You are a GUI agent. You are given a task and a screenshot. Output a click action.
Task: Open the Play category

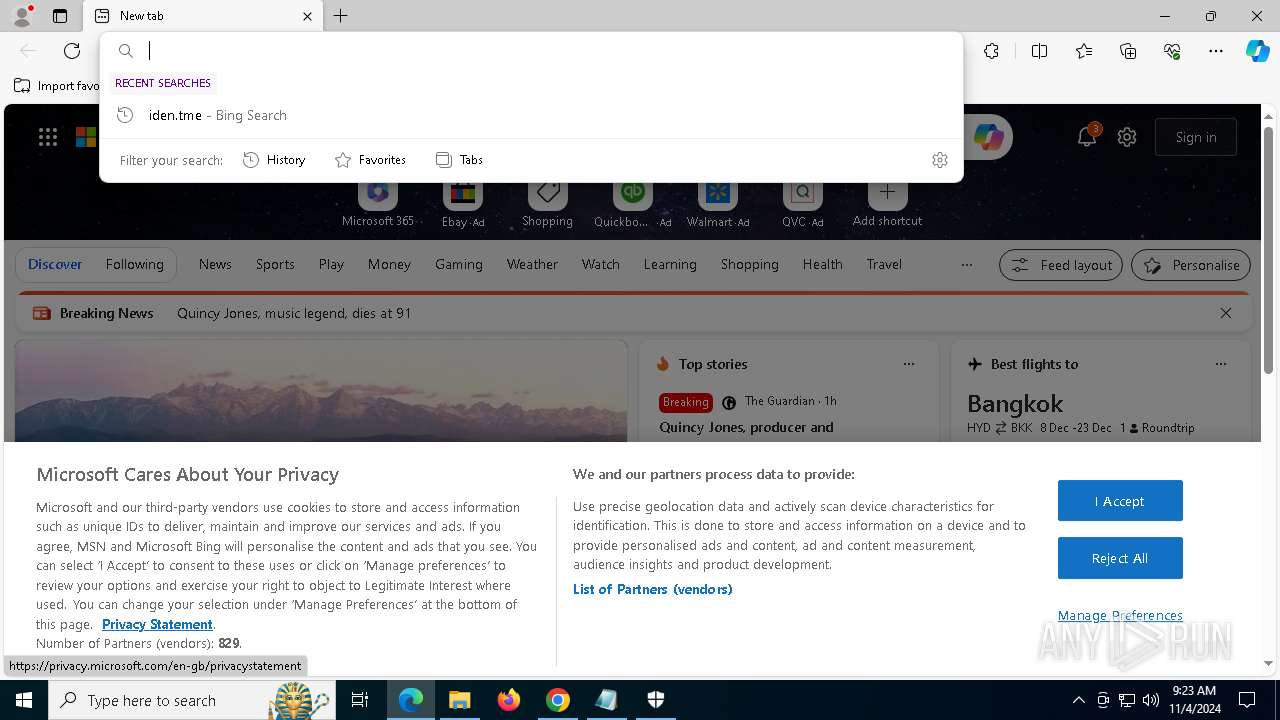coord(331,264)
